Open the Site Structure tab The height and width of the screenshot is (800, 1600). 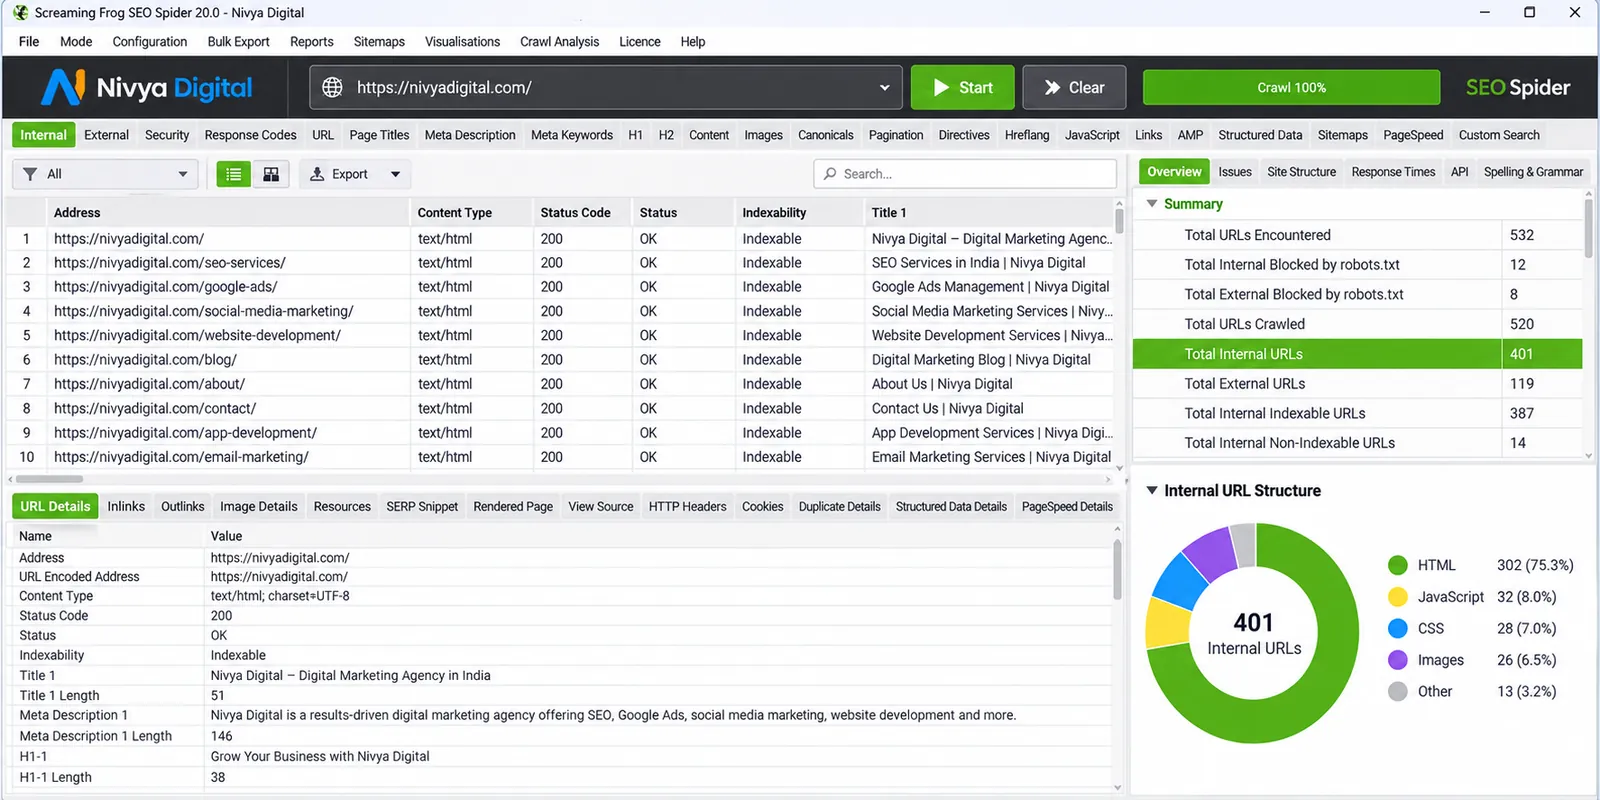click(1301, 172)
